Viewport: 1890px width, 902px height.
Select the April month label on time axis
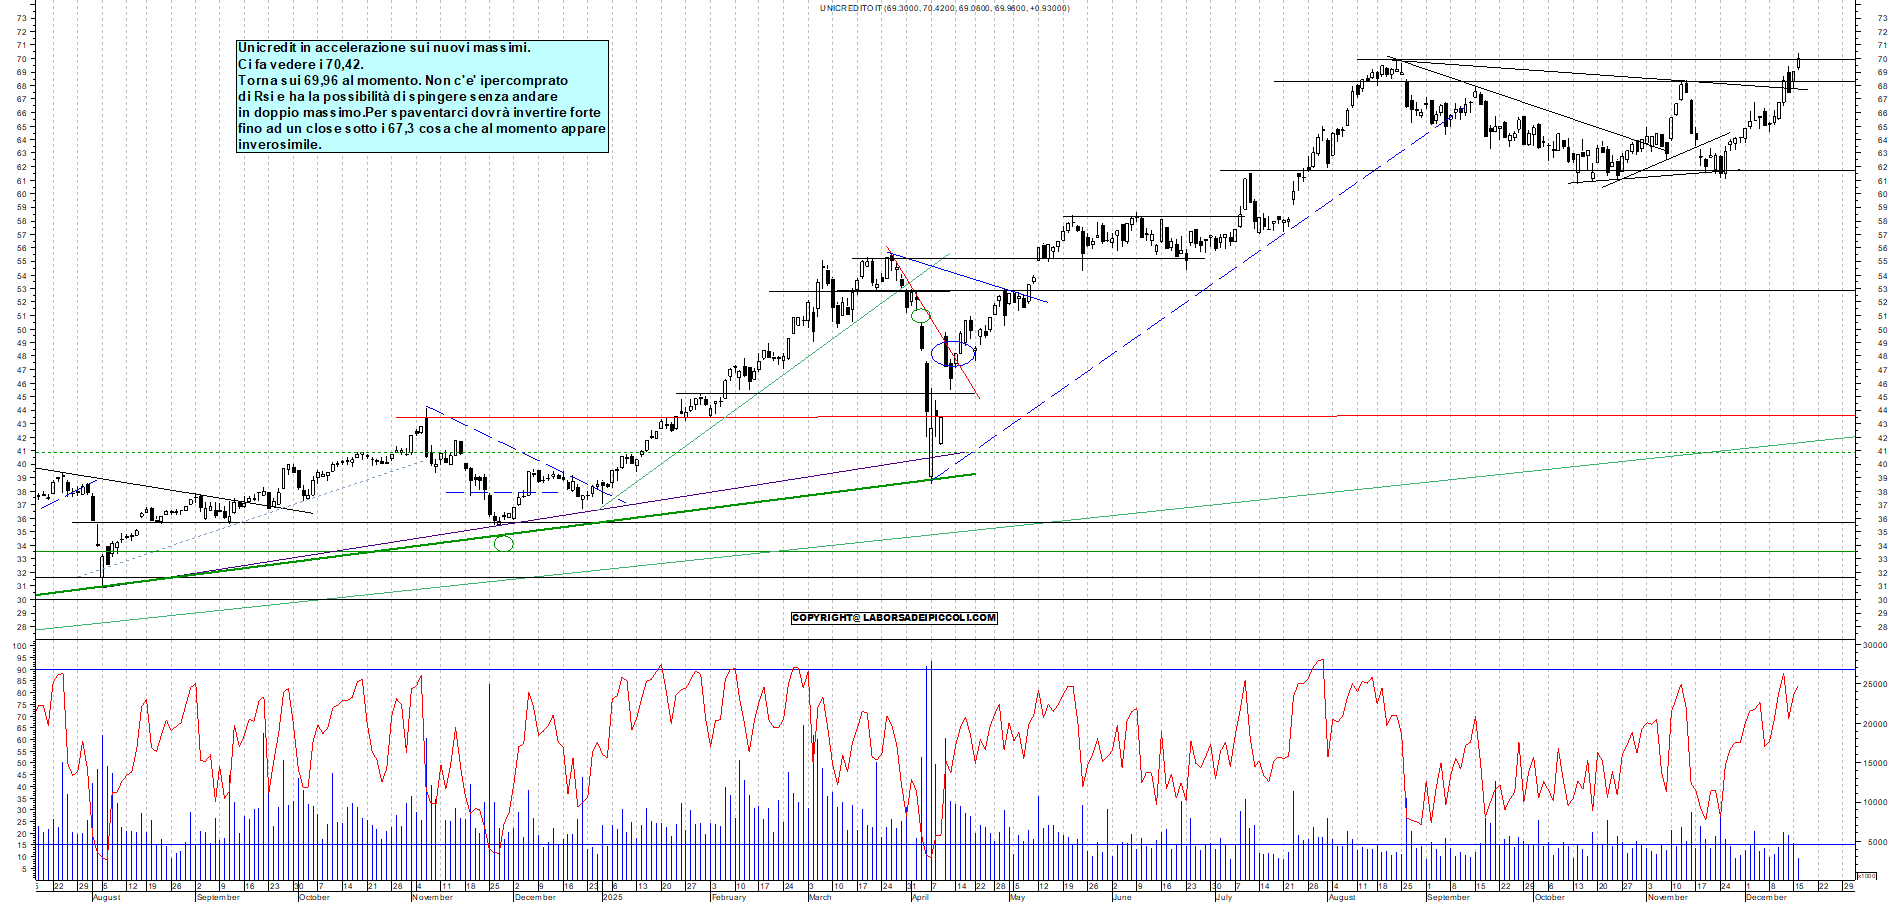[921, 897]
